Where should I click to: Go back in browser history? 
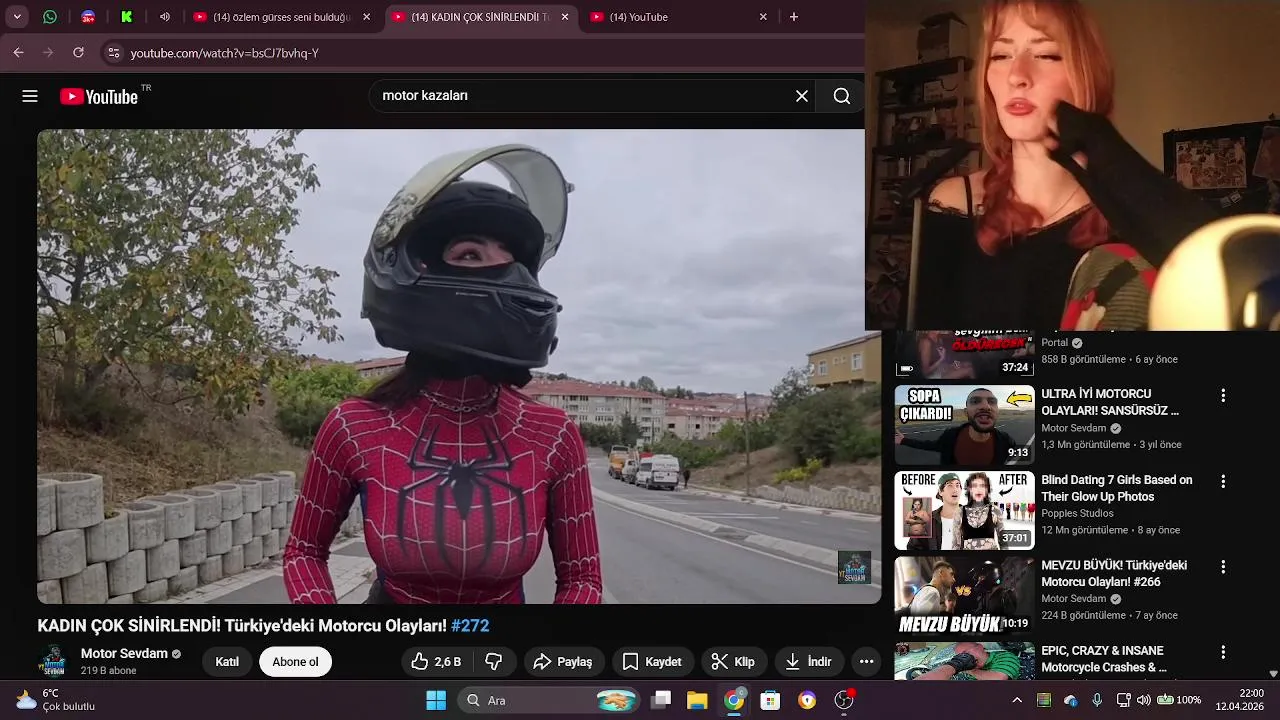[x=18, y=53]
